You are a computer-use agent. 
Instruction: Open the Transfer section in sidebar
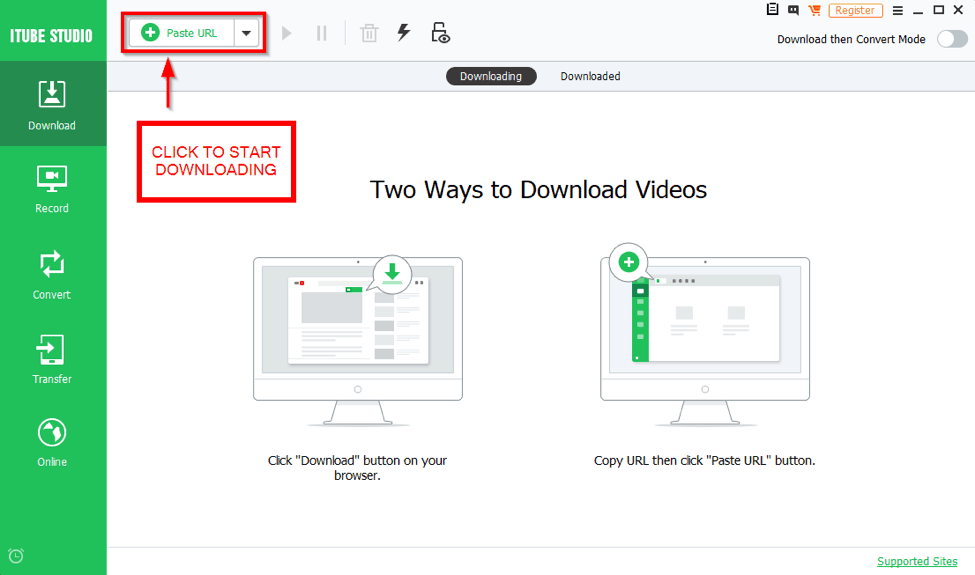[52, 359]
